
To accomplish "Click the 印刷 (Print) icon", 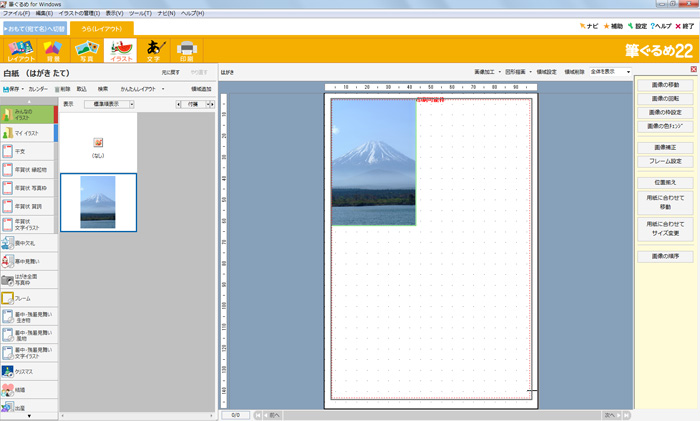I will pos(186,49).
